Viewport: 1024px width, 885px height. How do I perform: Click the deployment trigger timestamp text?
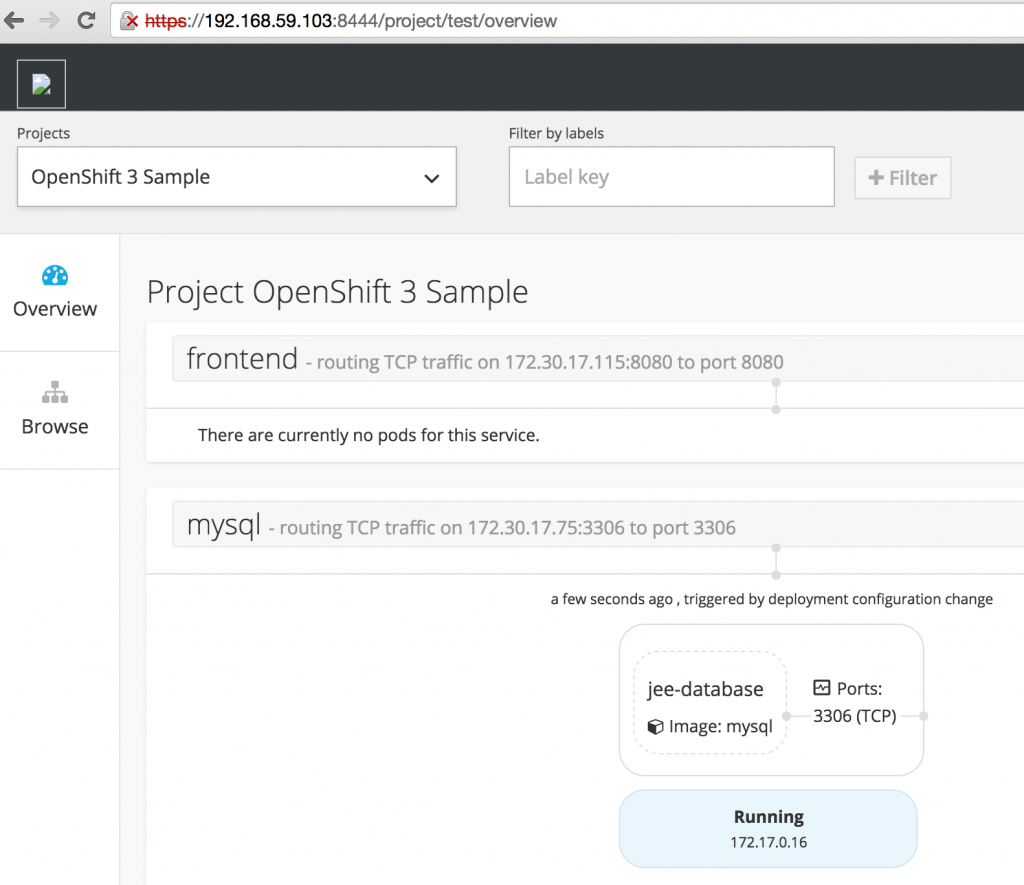pos(771,599)
